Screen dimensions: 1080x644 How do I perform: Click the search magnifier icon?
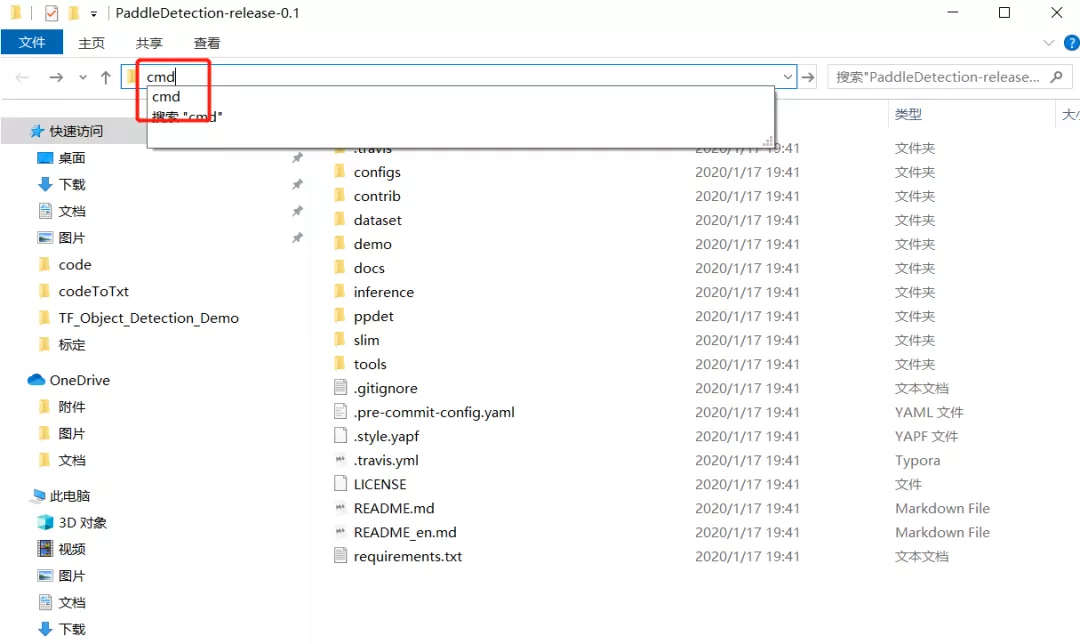click(x=1057, y=77)
